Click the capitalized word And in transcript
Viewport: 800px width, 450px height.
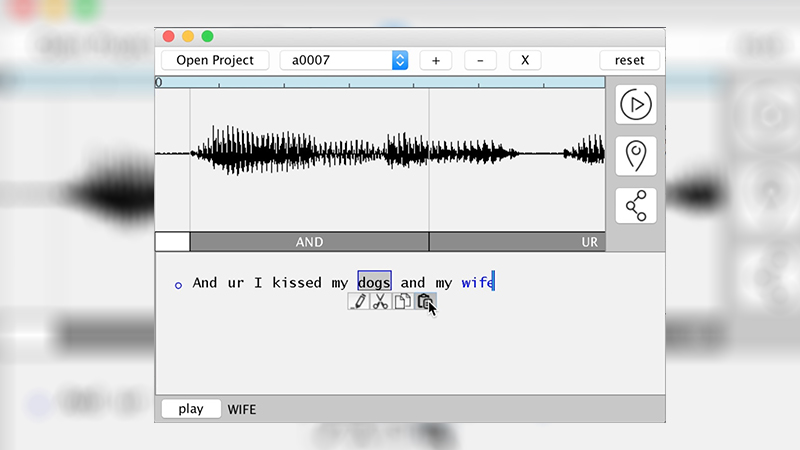pos(205,283)
